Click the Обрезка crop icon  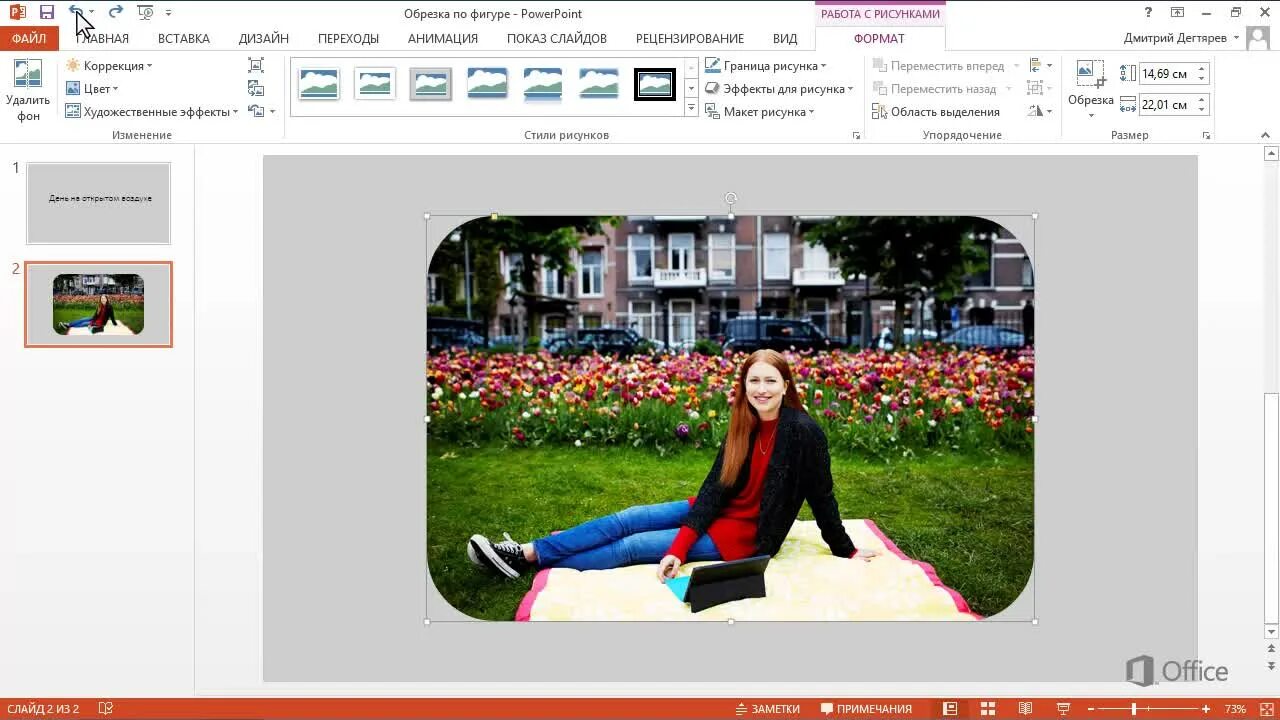(x=1090, y=74)
